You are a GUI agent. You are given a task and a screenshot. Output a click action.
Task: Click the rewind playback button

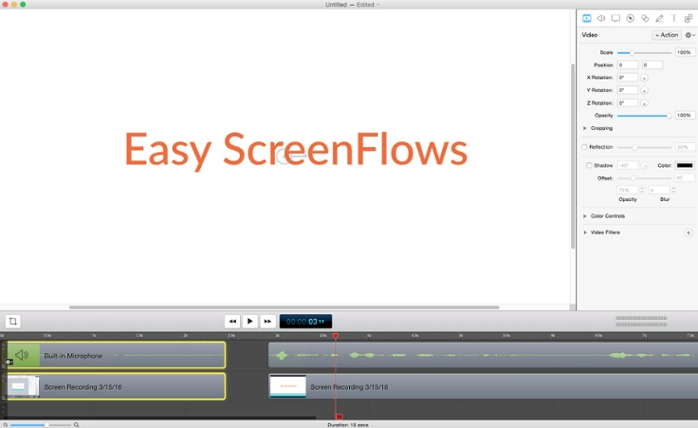point(232,321)
